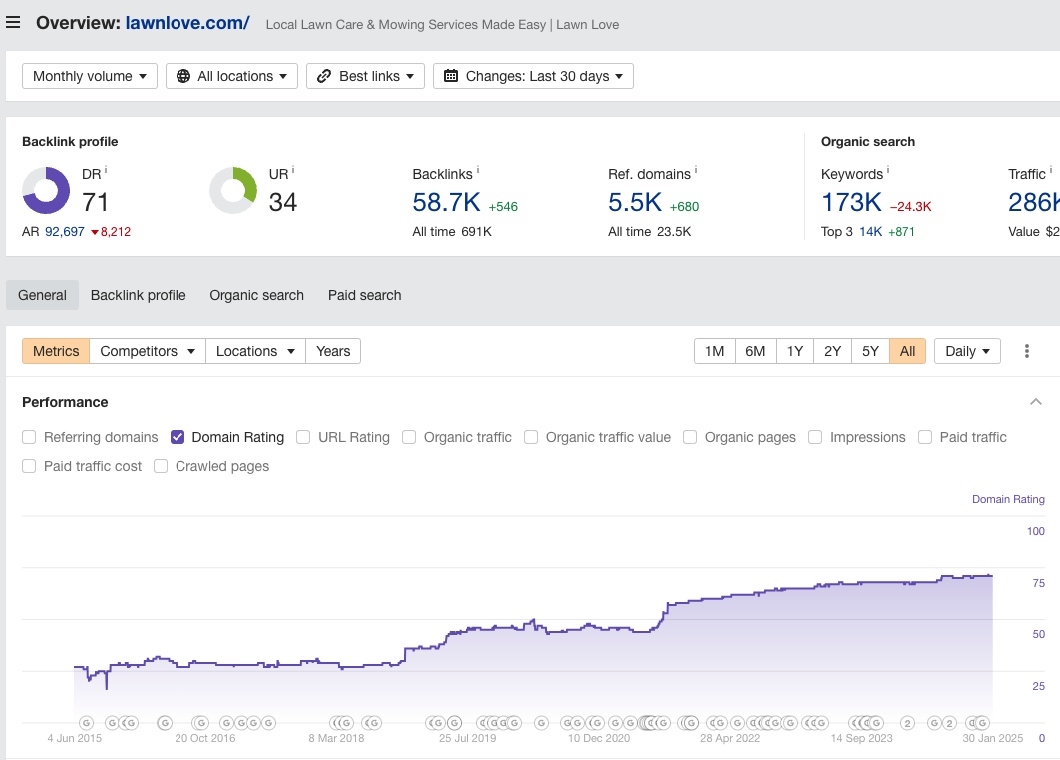Click the Keywords info icon
This screenshot has width=1060, height=760.
click(888, 170)
